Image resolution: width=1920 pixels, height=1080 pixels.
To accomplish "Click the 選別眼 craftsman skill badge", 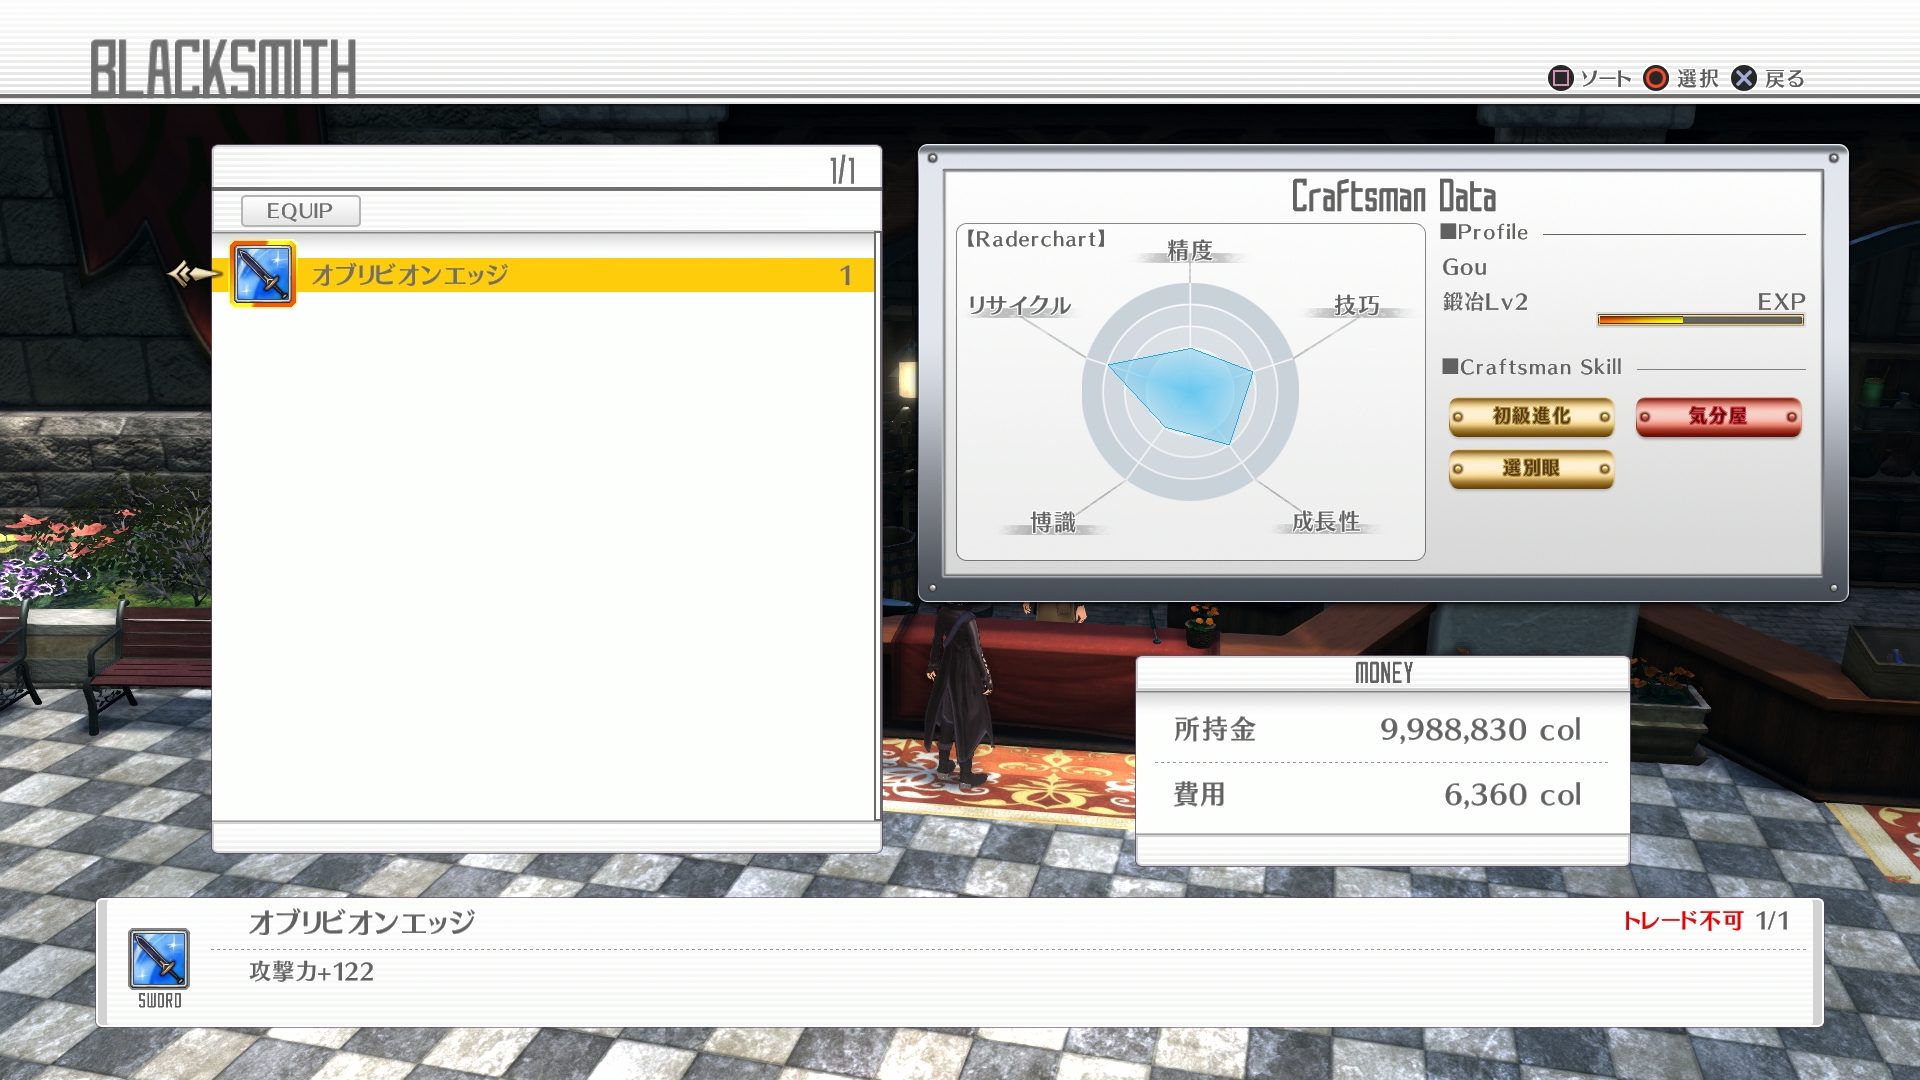I will click(x=1531, y=468).
